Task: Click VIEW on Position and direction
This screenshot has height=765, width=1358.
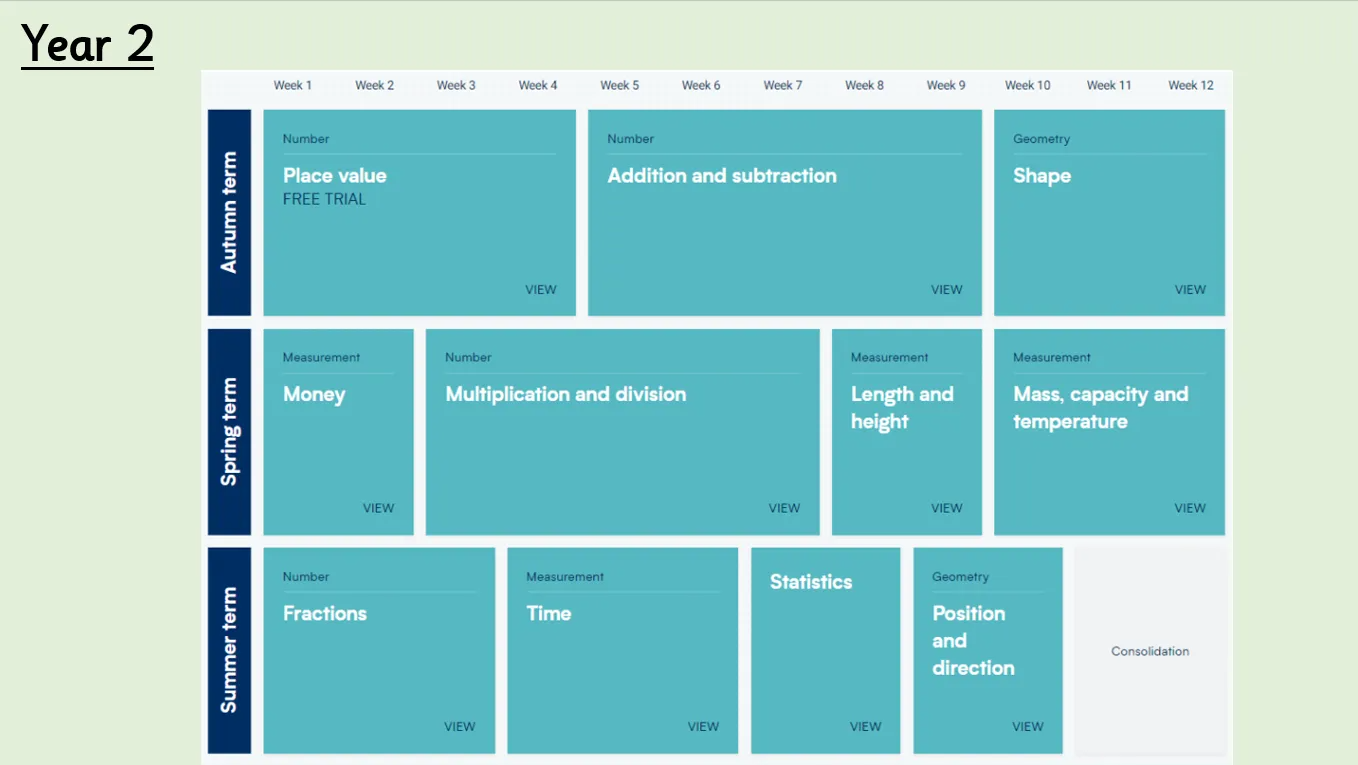Action: [1027, 727]
